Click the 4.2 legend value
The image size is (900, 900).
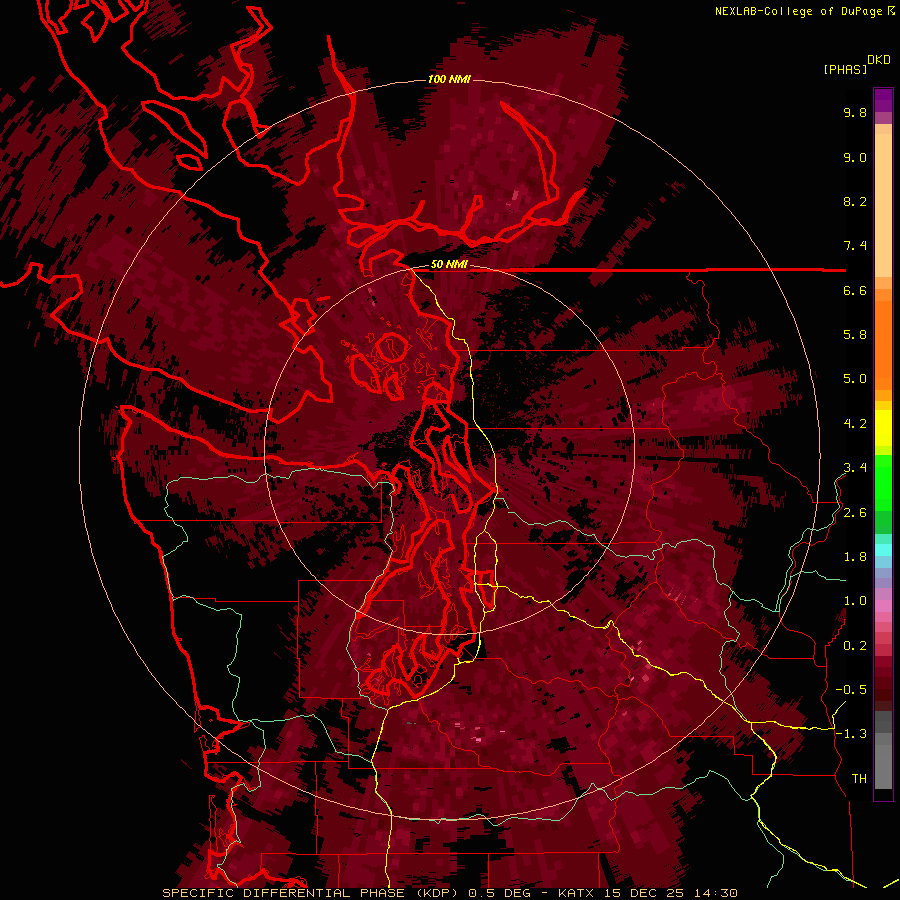[855, 424]
